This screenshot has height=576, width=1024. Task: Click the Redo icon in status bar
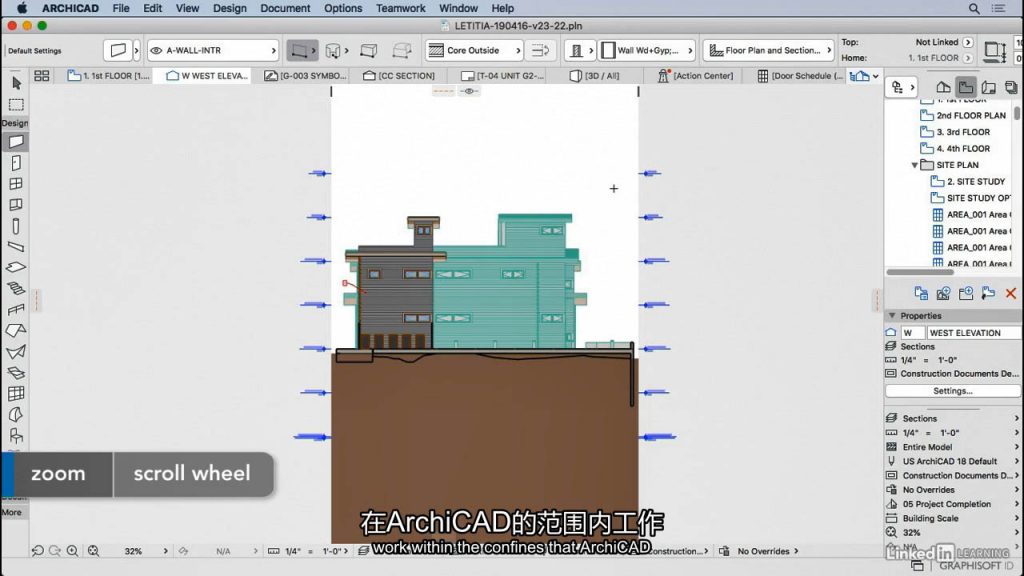pos(55,551)
